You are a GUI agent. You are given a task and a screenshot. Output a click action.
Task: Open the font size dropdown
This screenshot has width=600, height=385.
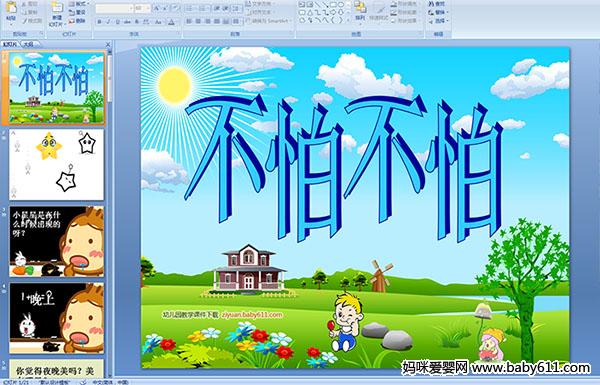pos(148,8)
